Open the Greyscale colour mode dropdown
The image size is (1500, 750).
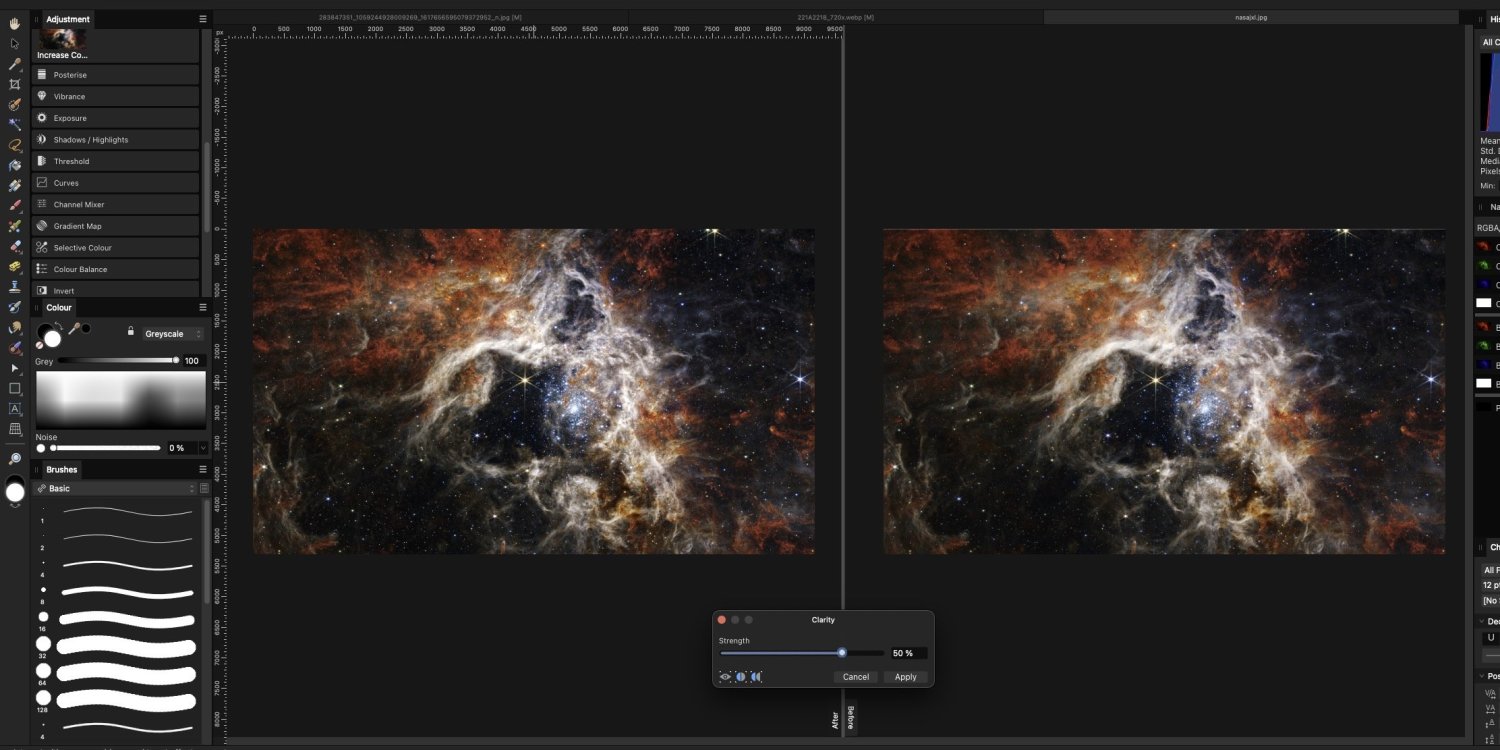(172, 334)
